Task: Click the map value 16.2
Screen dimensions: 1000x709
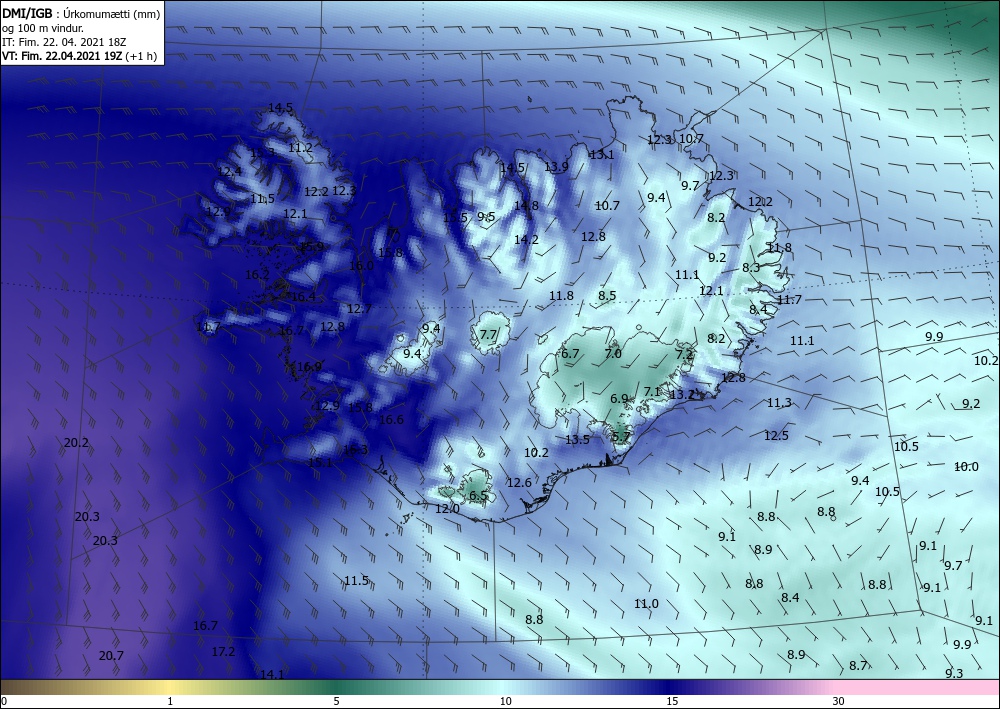Action: coord(257,275)
